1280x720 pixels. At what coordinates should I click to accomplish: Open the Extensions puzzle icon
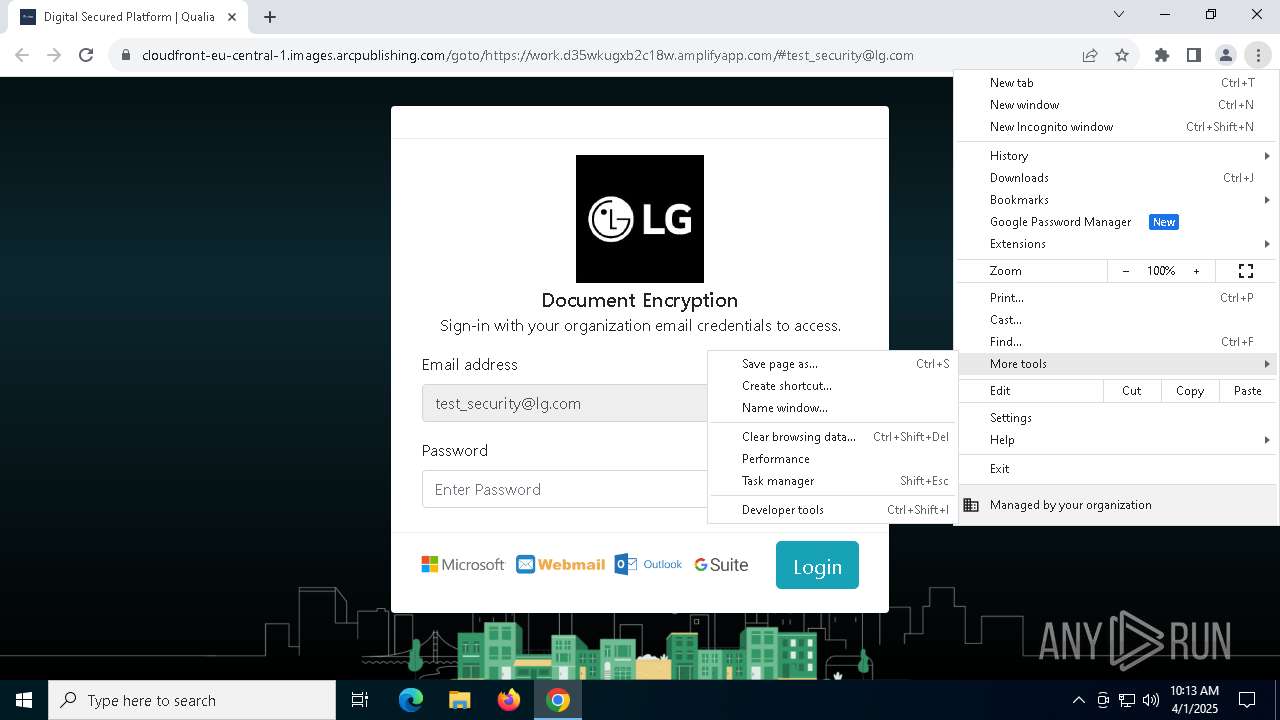coord(1162,55)
